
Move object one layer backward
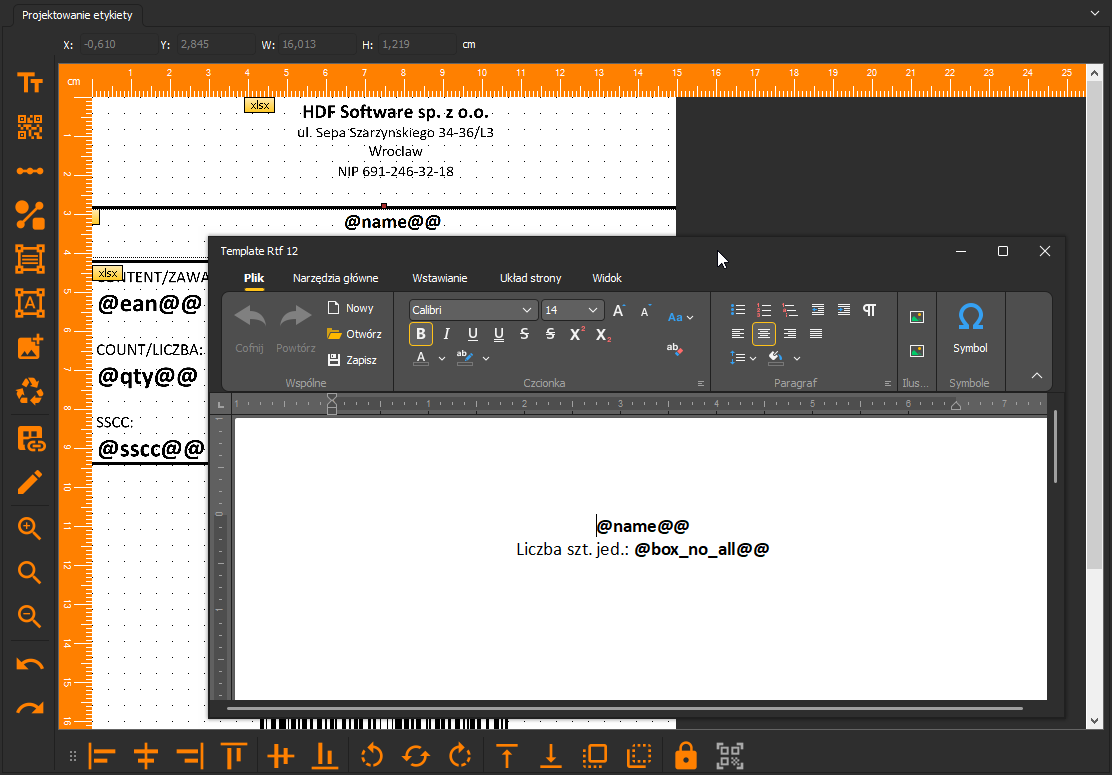(x=639, y=756)
